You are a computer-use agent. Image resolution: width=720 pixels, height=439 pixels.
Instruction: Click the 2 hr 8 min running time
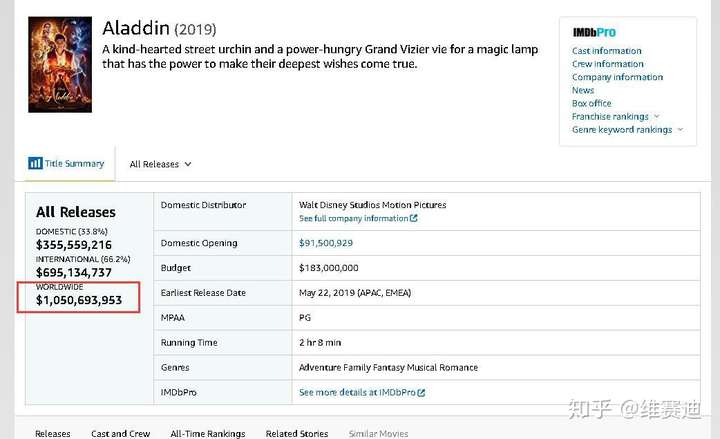coord(320,343)
